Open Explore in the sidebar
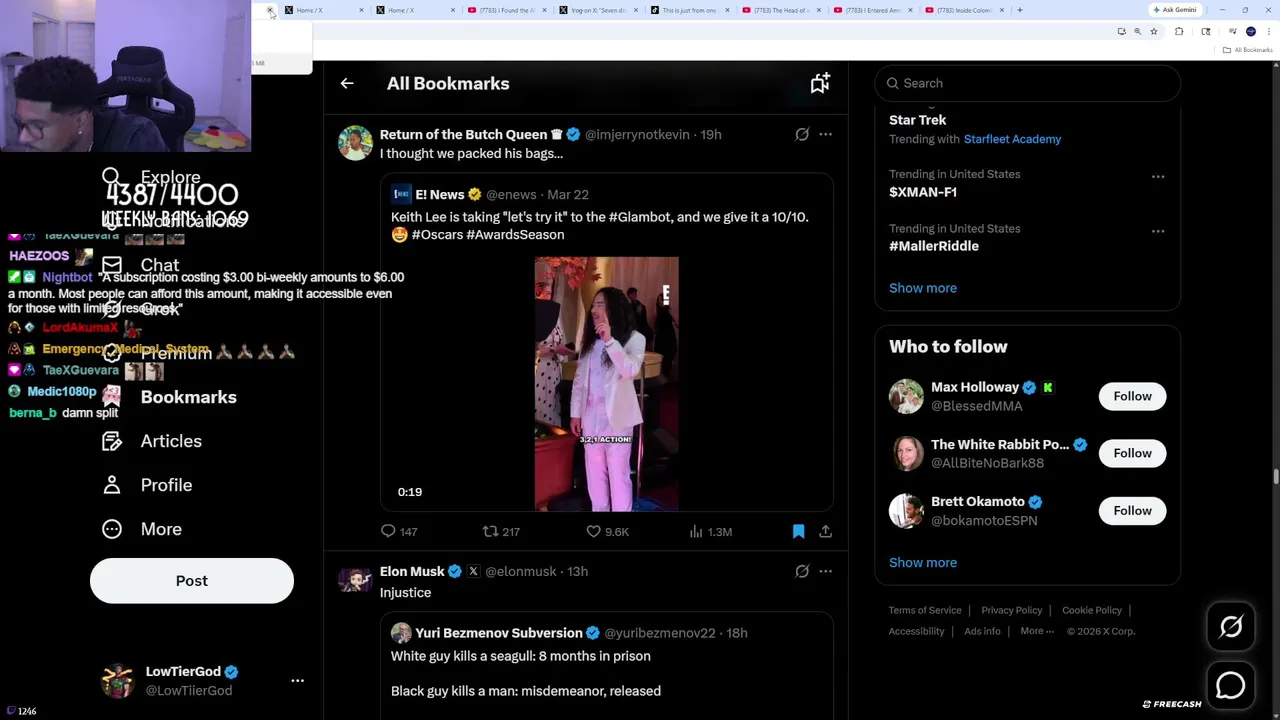Image resolution: width=1280 pixels, height=720 pixels. click(x=152, y=177)
